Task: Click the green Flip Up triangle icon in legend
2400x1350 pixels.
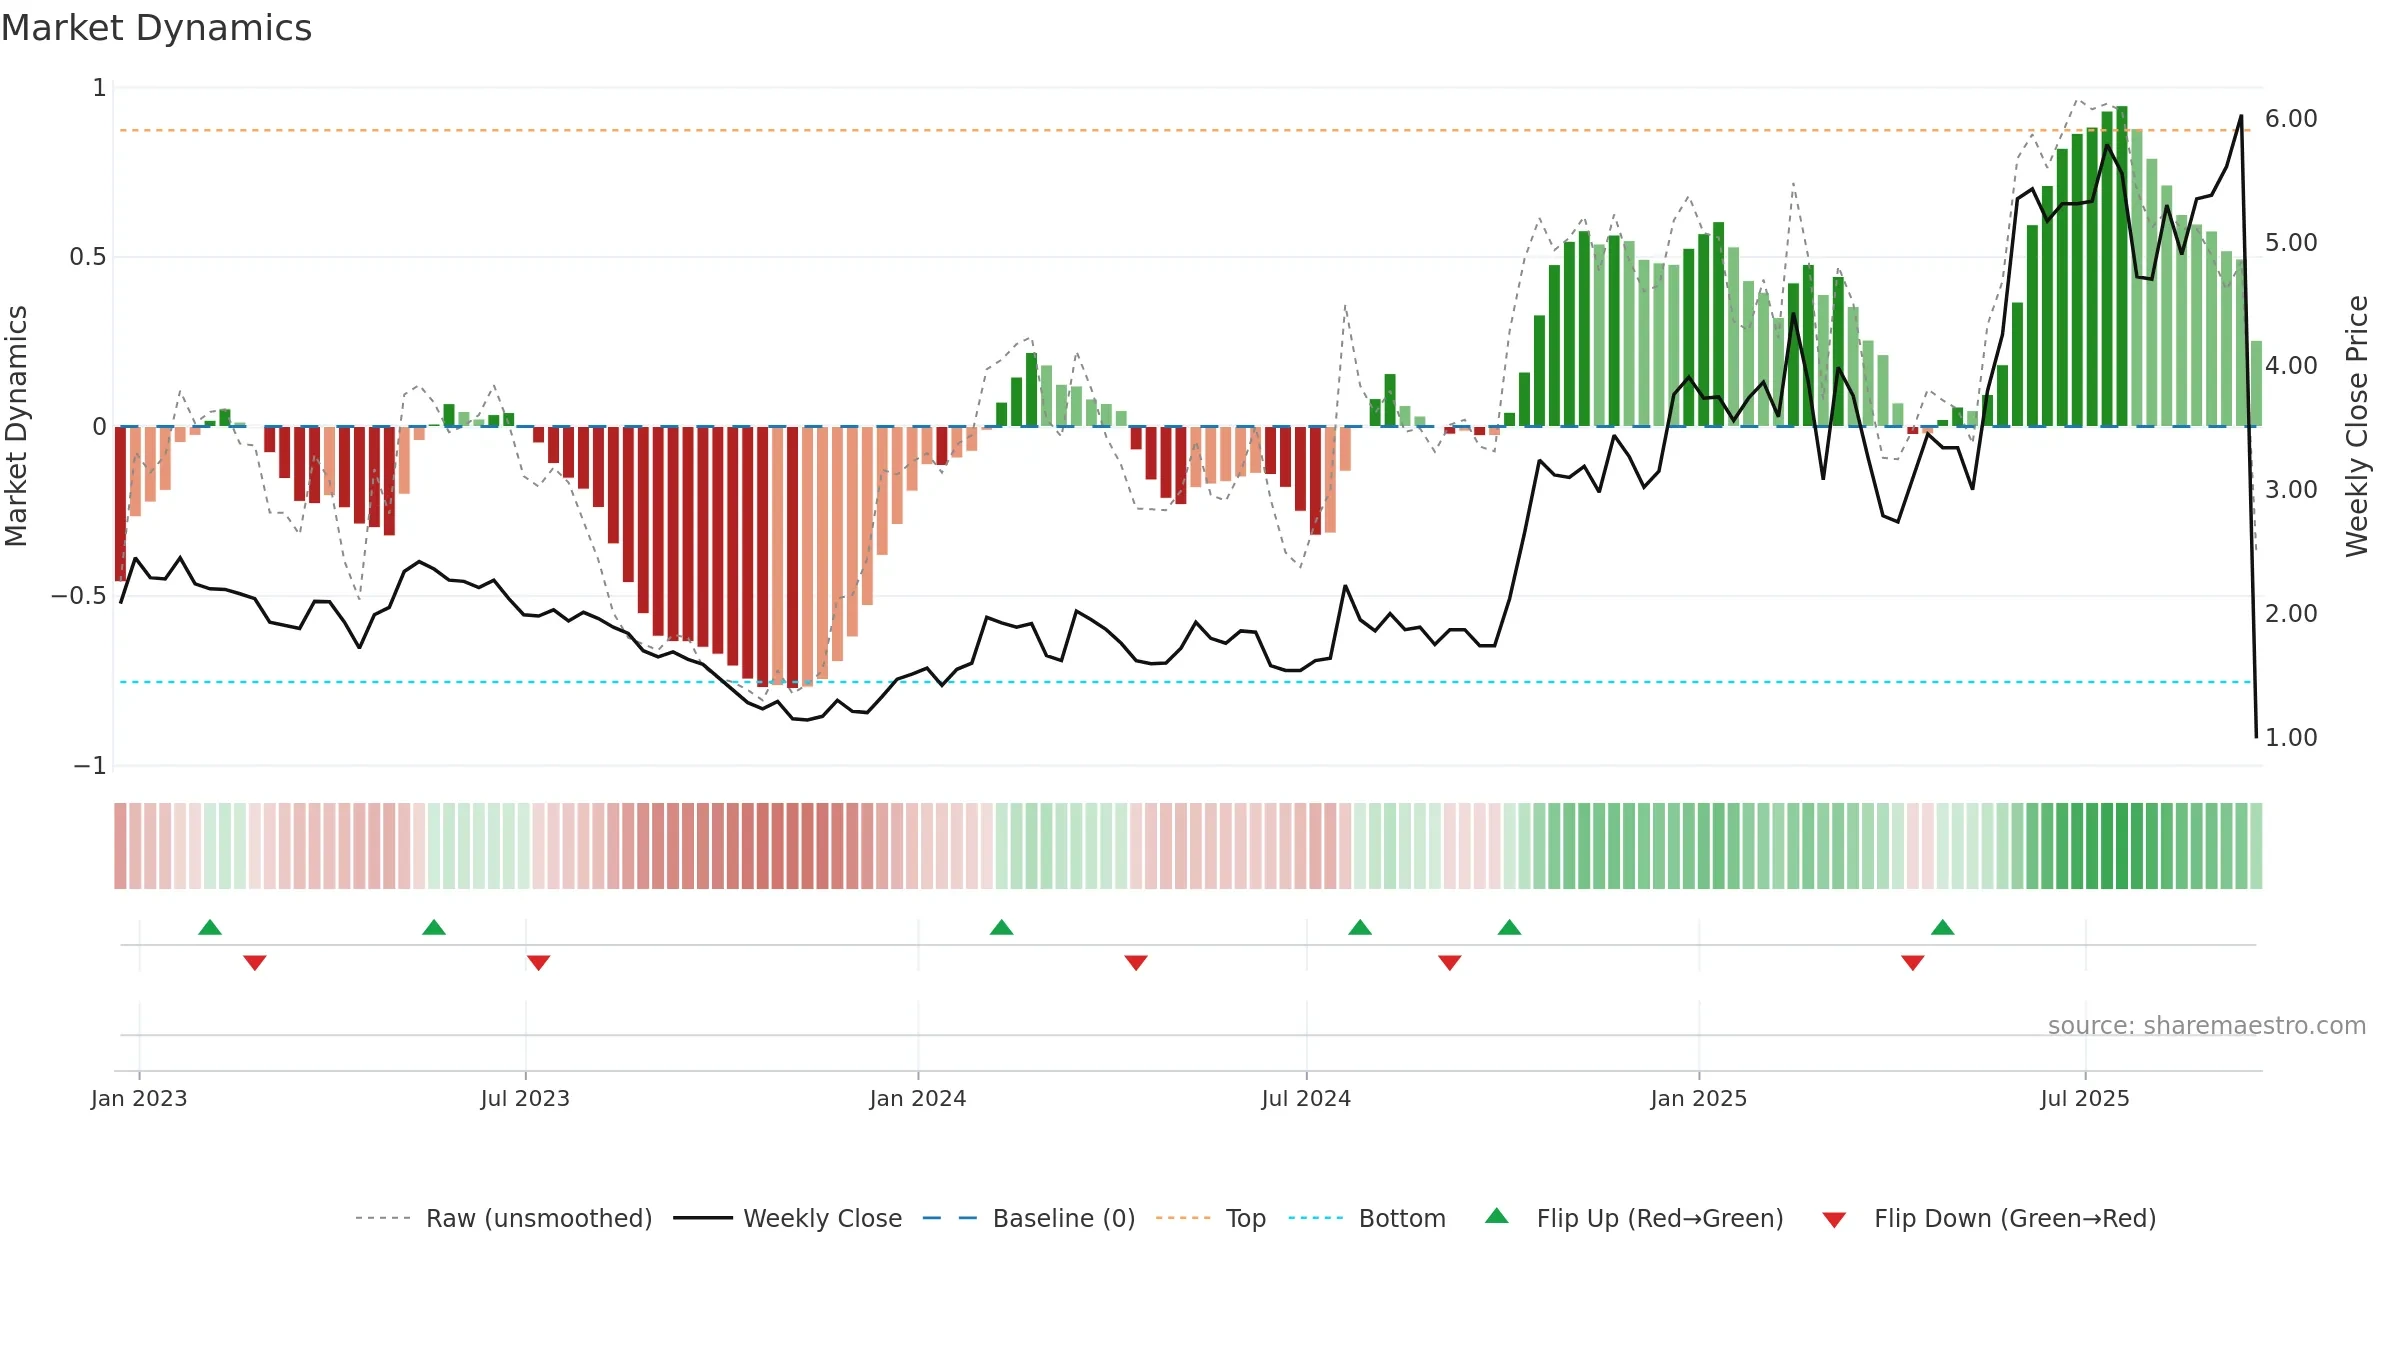Action: coord(1497,1216)
